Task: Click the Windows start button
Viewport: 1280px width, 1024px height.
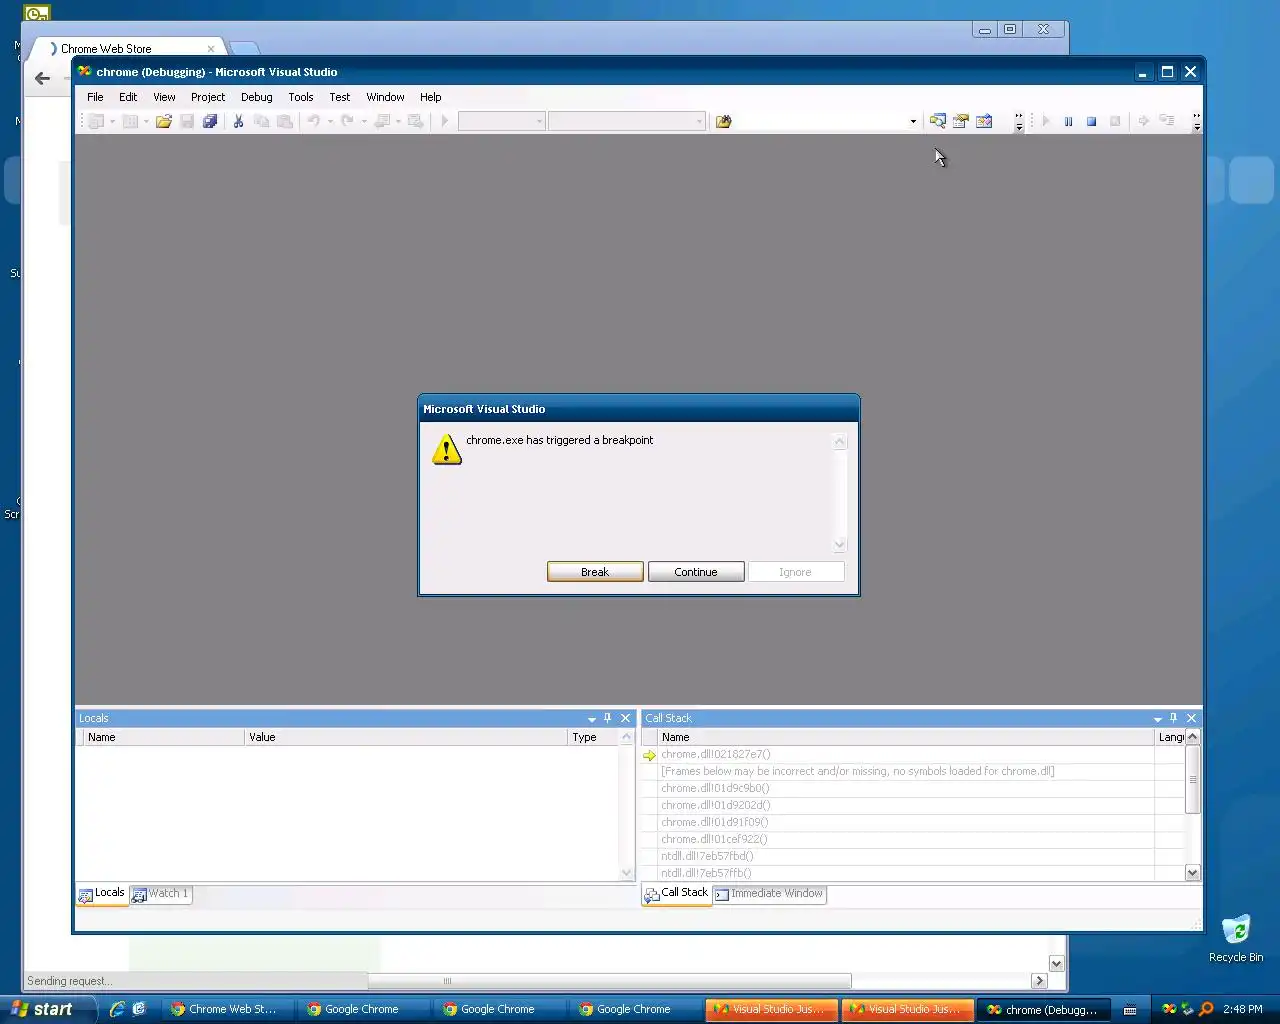Action: [x=48, y=1009]
